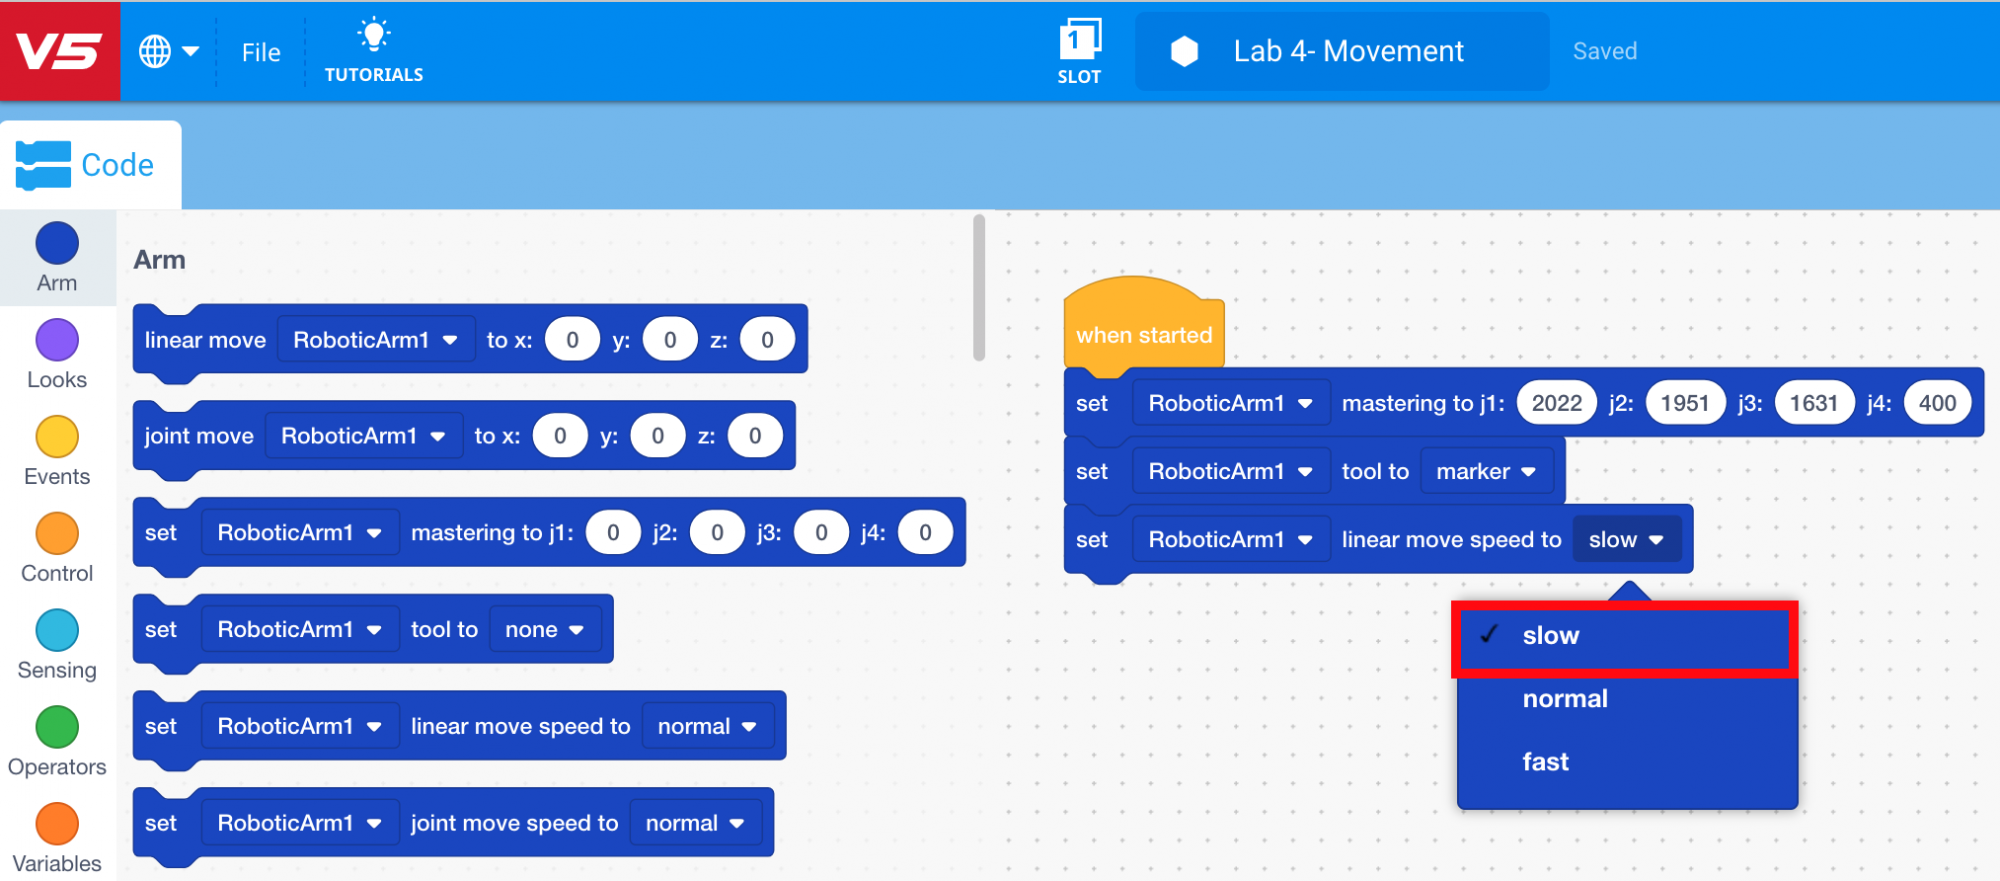The image size is (2000, 881).
Task: Open the File menu
Action: [261, 52]
